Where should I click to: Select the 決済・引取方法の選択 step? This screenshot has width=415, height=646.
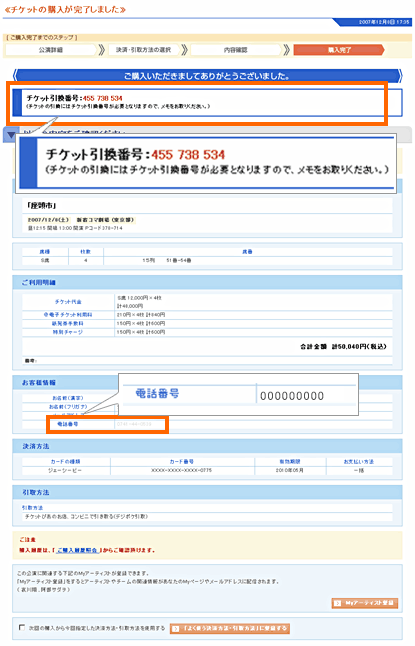143,50
